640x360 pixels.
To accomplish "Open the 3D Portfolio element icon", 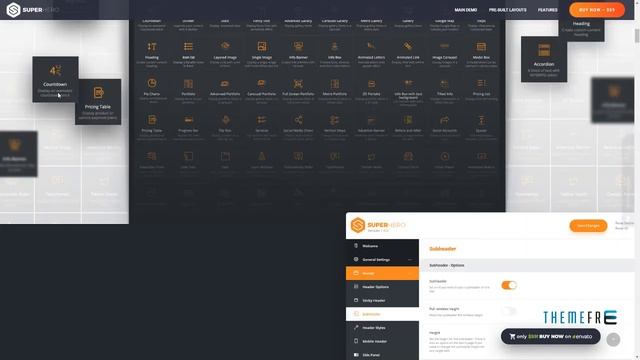I will (x=371, y=83).
